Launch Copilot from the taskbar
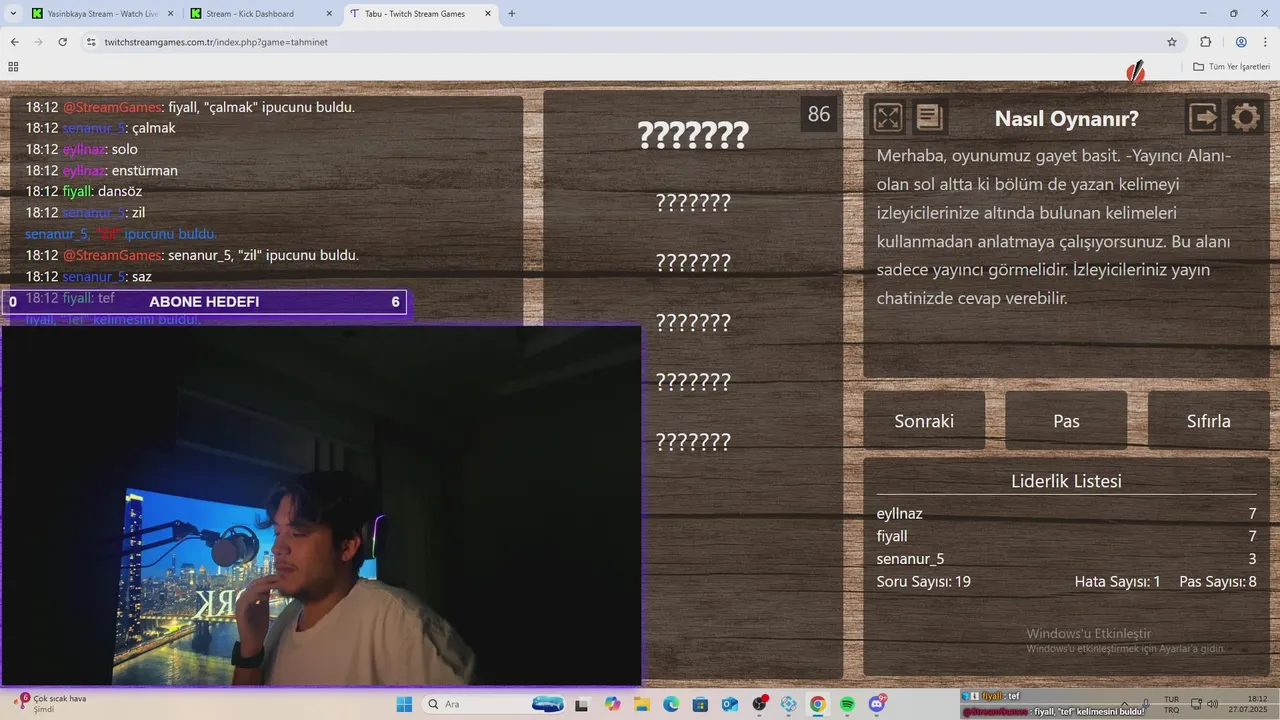 613,704
